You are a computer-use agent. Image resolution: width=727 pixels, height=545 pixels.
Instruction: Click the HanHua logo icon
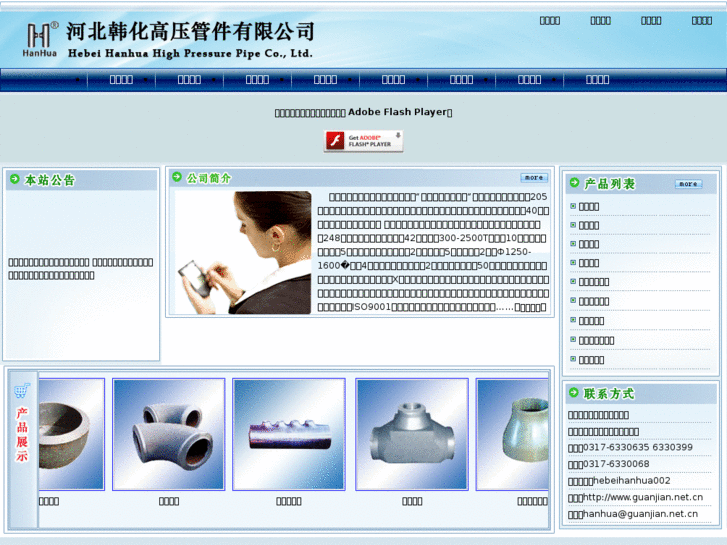[x=40, y=39]
